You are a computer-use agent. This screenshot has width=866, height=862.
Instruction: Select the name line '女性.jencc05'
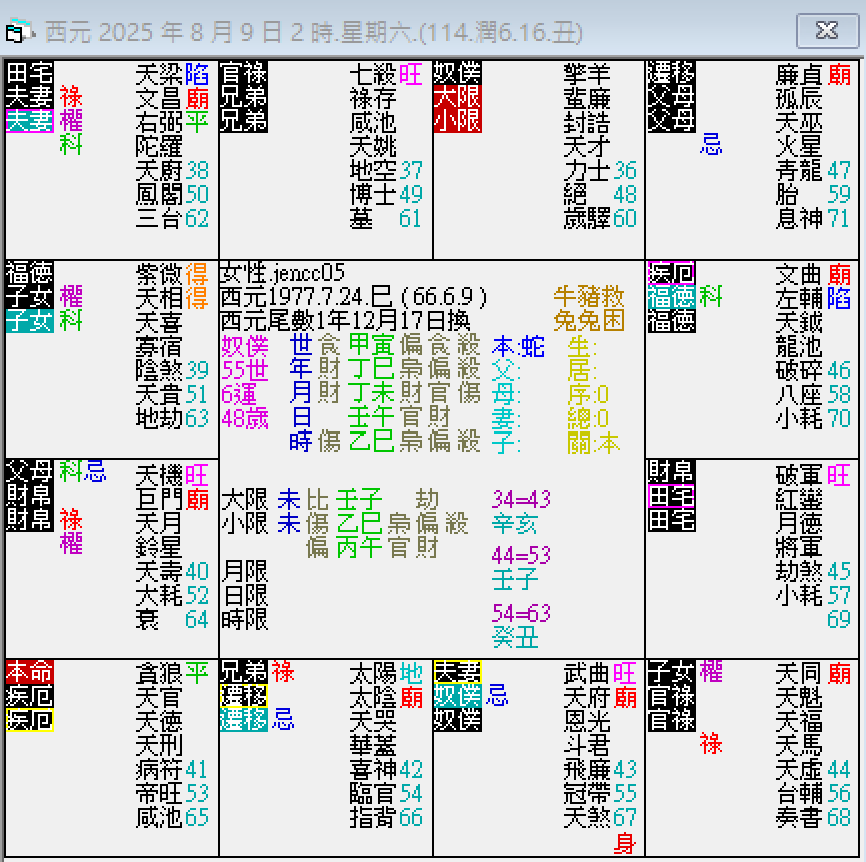[282, 273]
